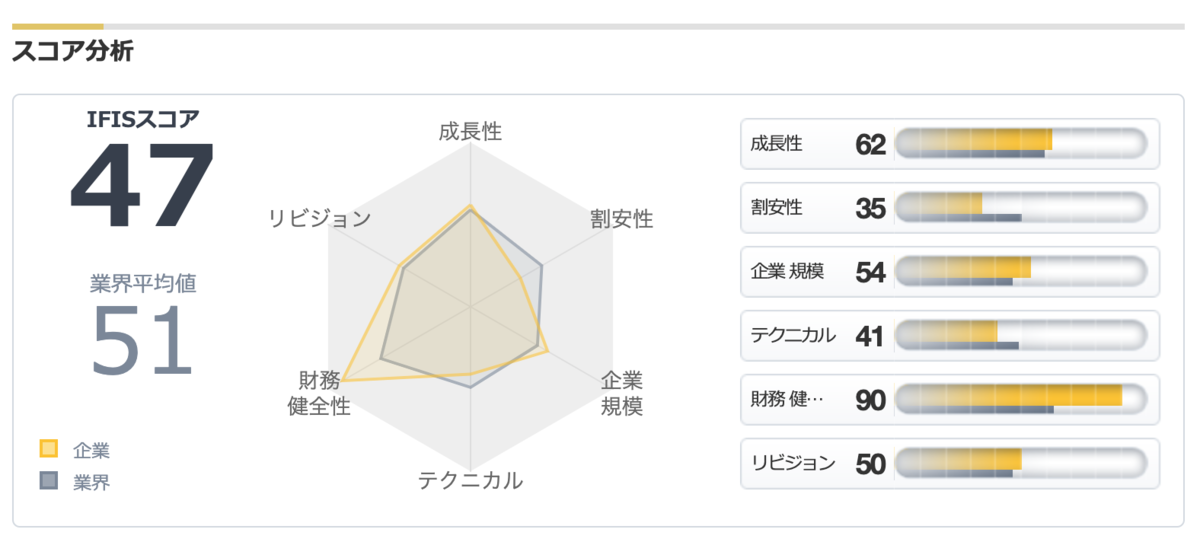
Task: Select the 企業 規模 score bar
Action: tap(1021, 272)
